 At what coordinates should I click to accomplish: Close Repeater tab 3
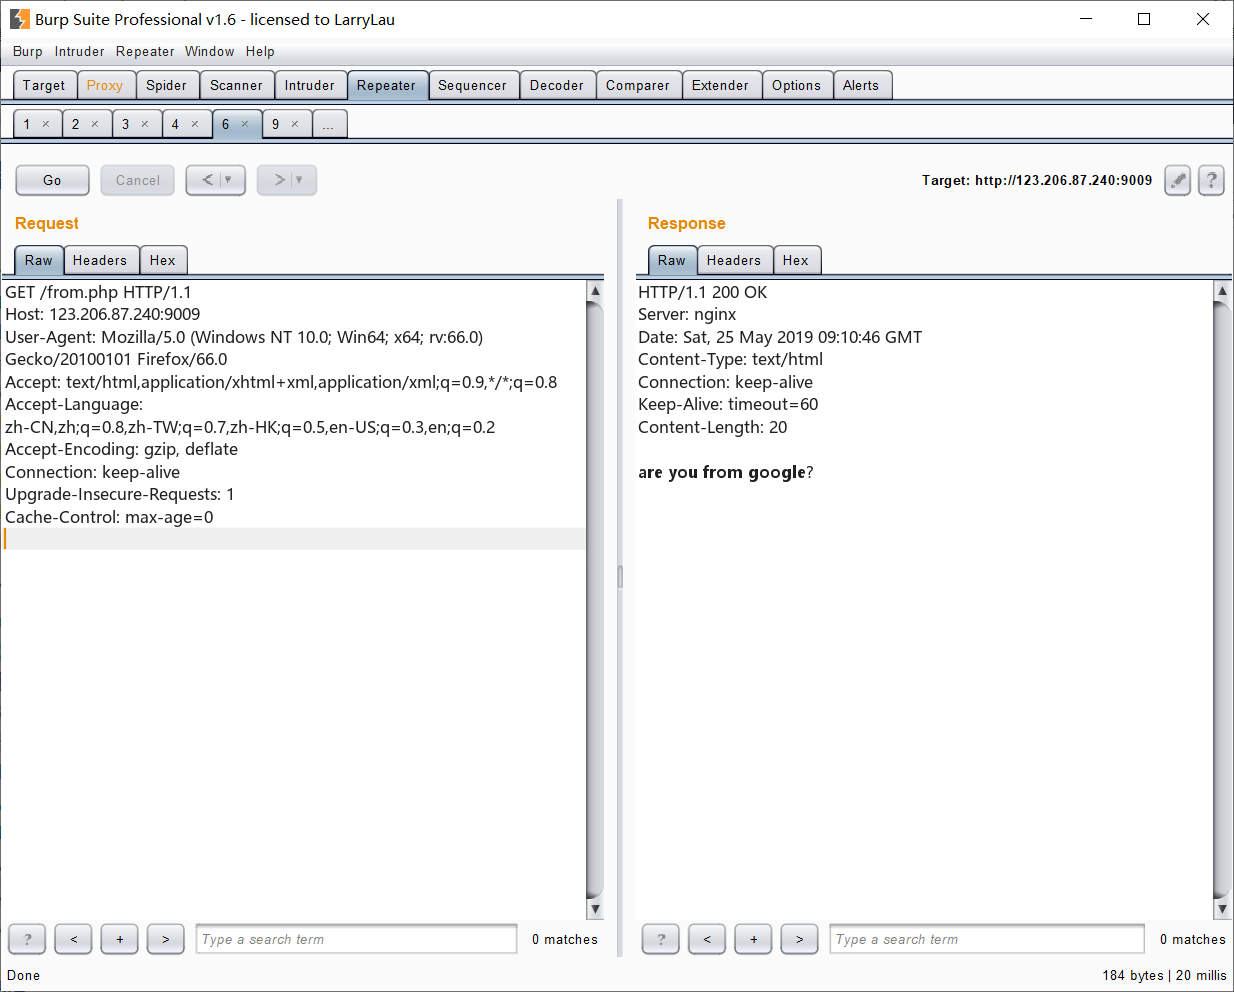pyautogui.click(x=145, y=124)
